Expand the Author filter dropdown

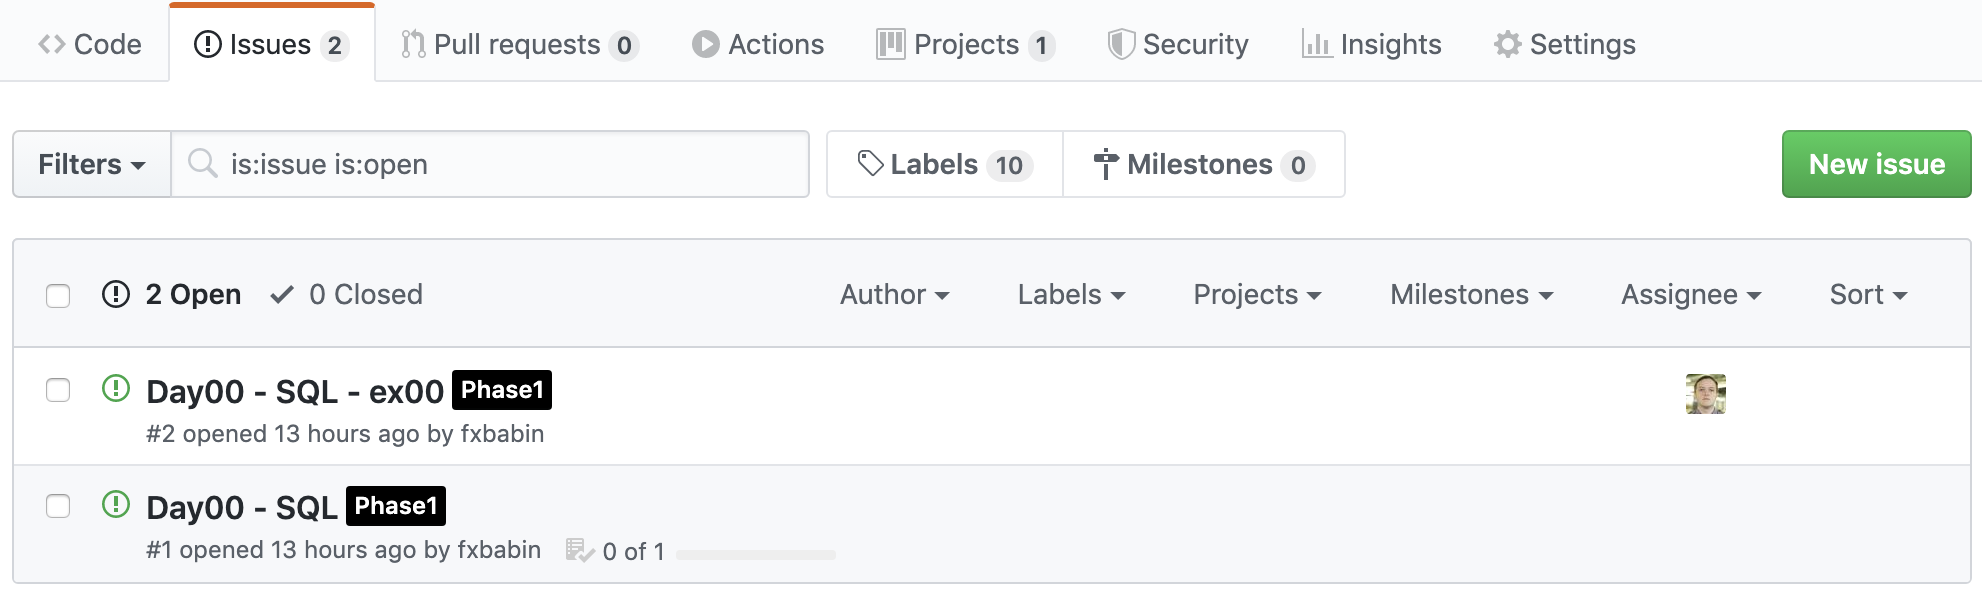click(x=894, y=295)
